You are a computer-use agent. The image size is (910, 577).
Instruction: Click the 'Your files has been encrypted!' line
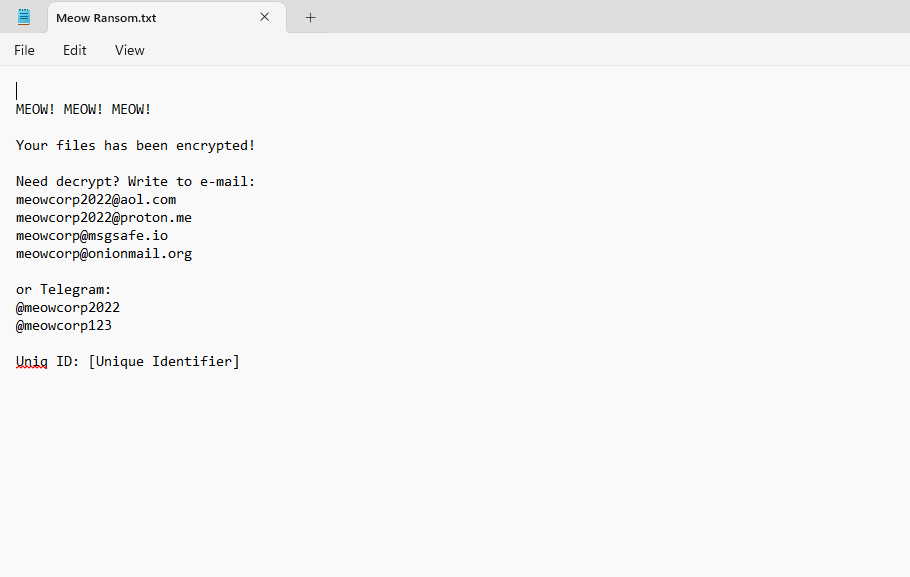click(x=136, y=145)
